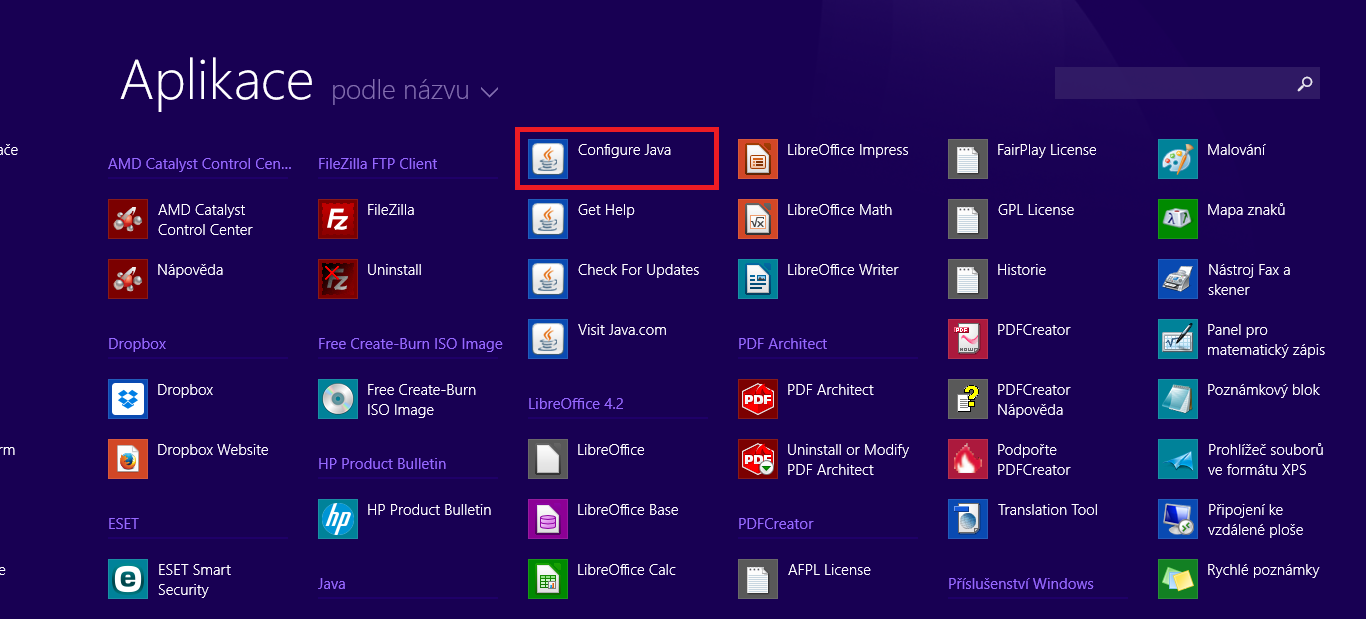Launch the AMD Nápověda help icon
Image resolution: width=1366 pixels, height=619 pixels.
coord(128,279)
